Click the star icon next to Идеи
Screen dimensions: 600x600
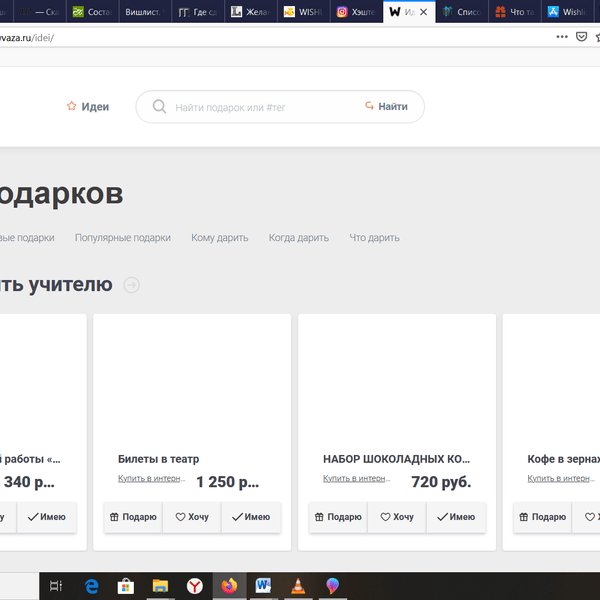click(x=71, y=106)
